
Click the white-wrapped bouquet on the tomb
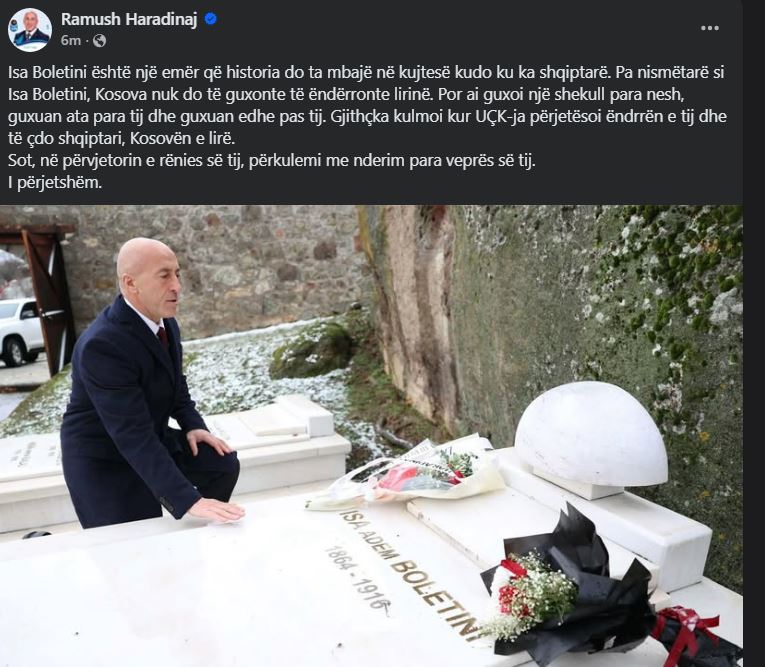[x=405, y=473]
